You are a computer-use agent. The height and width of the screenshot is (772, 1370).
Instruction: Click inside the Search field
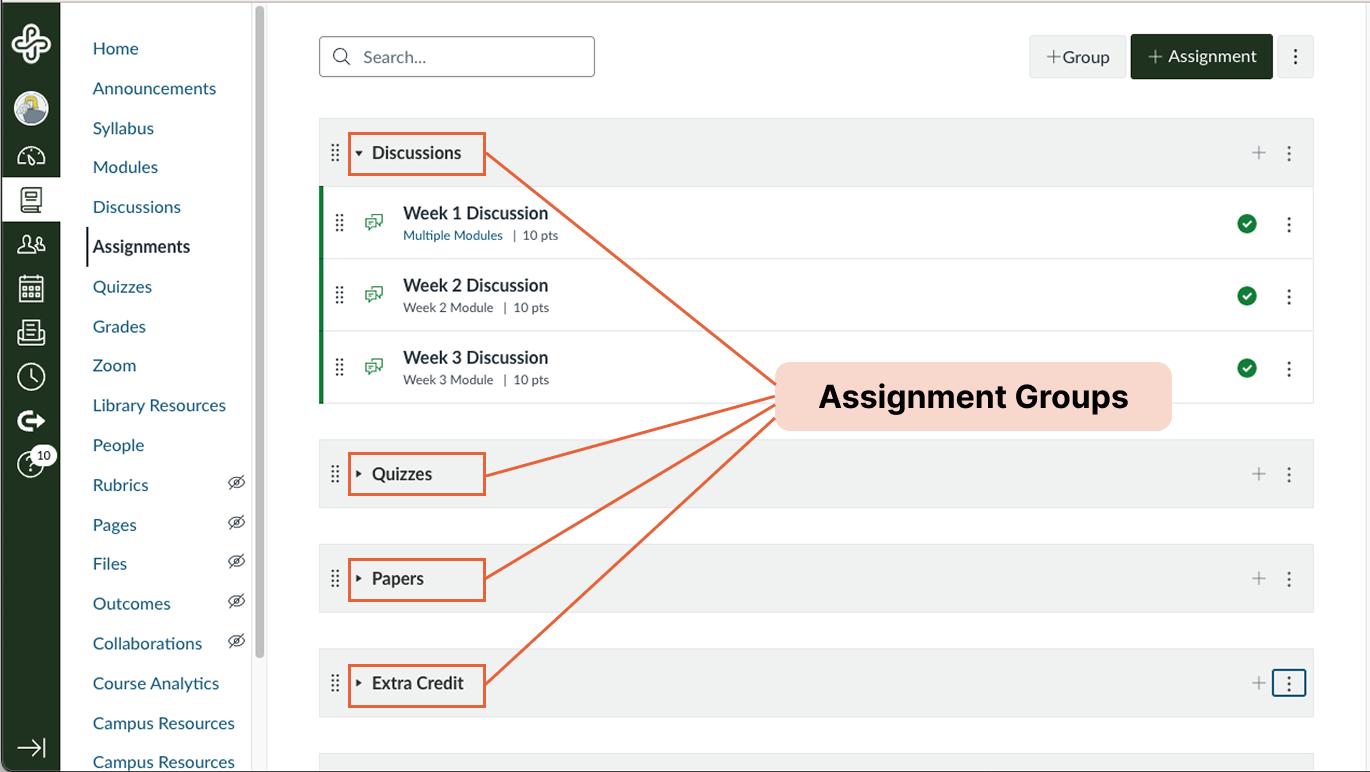pos(456,56)
